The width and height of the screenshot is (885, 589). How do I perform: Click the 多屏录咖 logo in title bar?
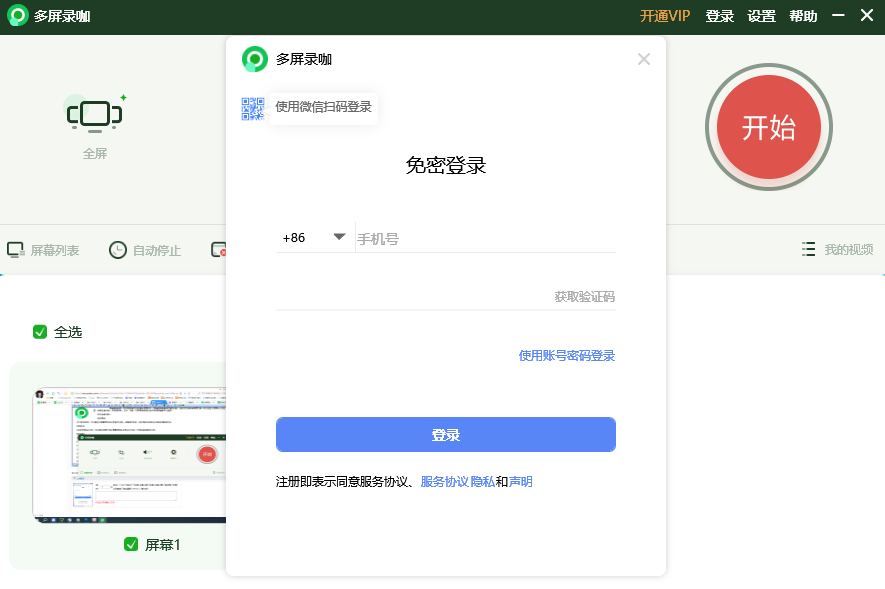pos(17,15)
